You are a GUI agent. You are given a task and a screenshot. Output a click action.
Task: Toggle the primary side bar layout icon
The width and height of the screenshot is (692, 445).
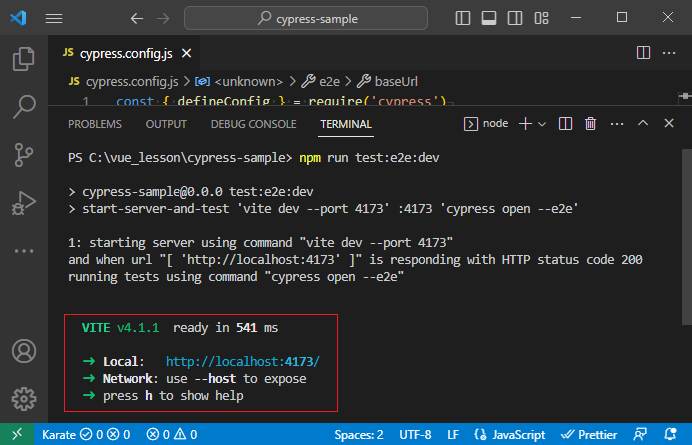(x=463, y=18)
